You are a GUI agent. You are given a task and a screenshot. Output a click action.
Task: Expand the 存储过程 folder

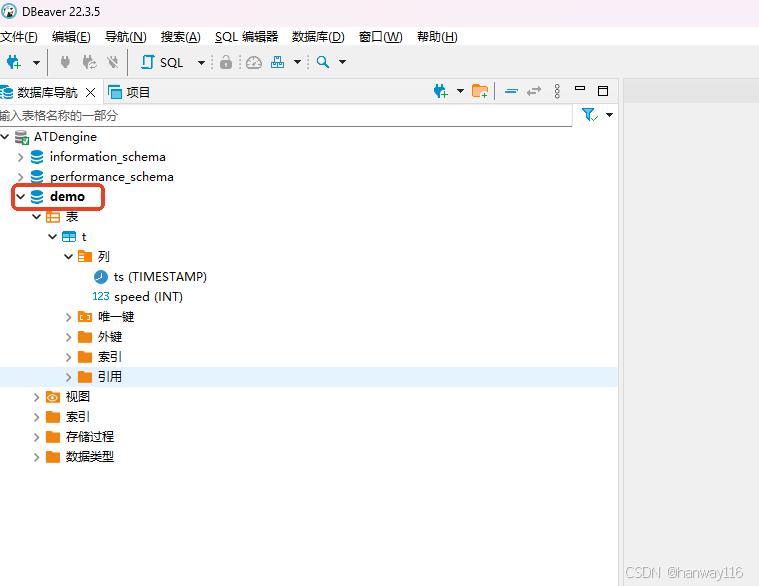click(x=36, y=437)
